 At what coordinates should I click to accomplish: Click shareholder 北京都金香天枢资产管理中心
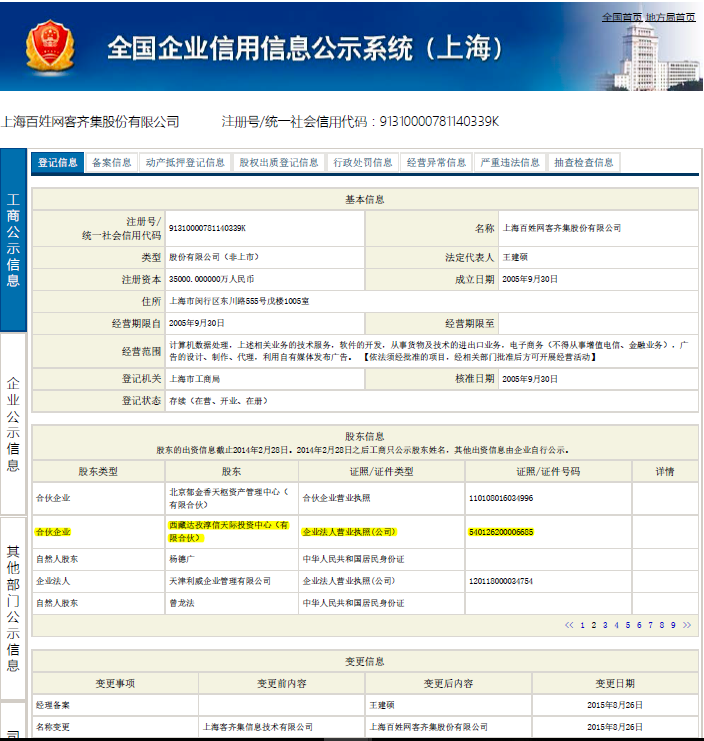click(x=229, y=499)
